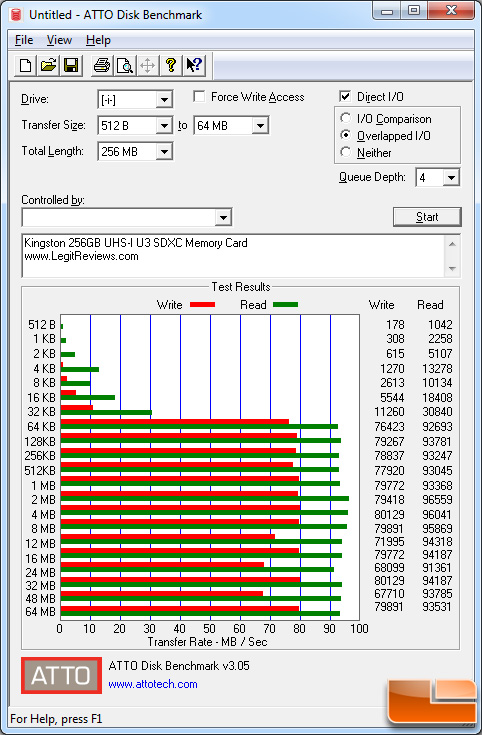This screenshot has width=482, height=735.
Task: Click the Start button
Action: coord(427,217)
